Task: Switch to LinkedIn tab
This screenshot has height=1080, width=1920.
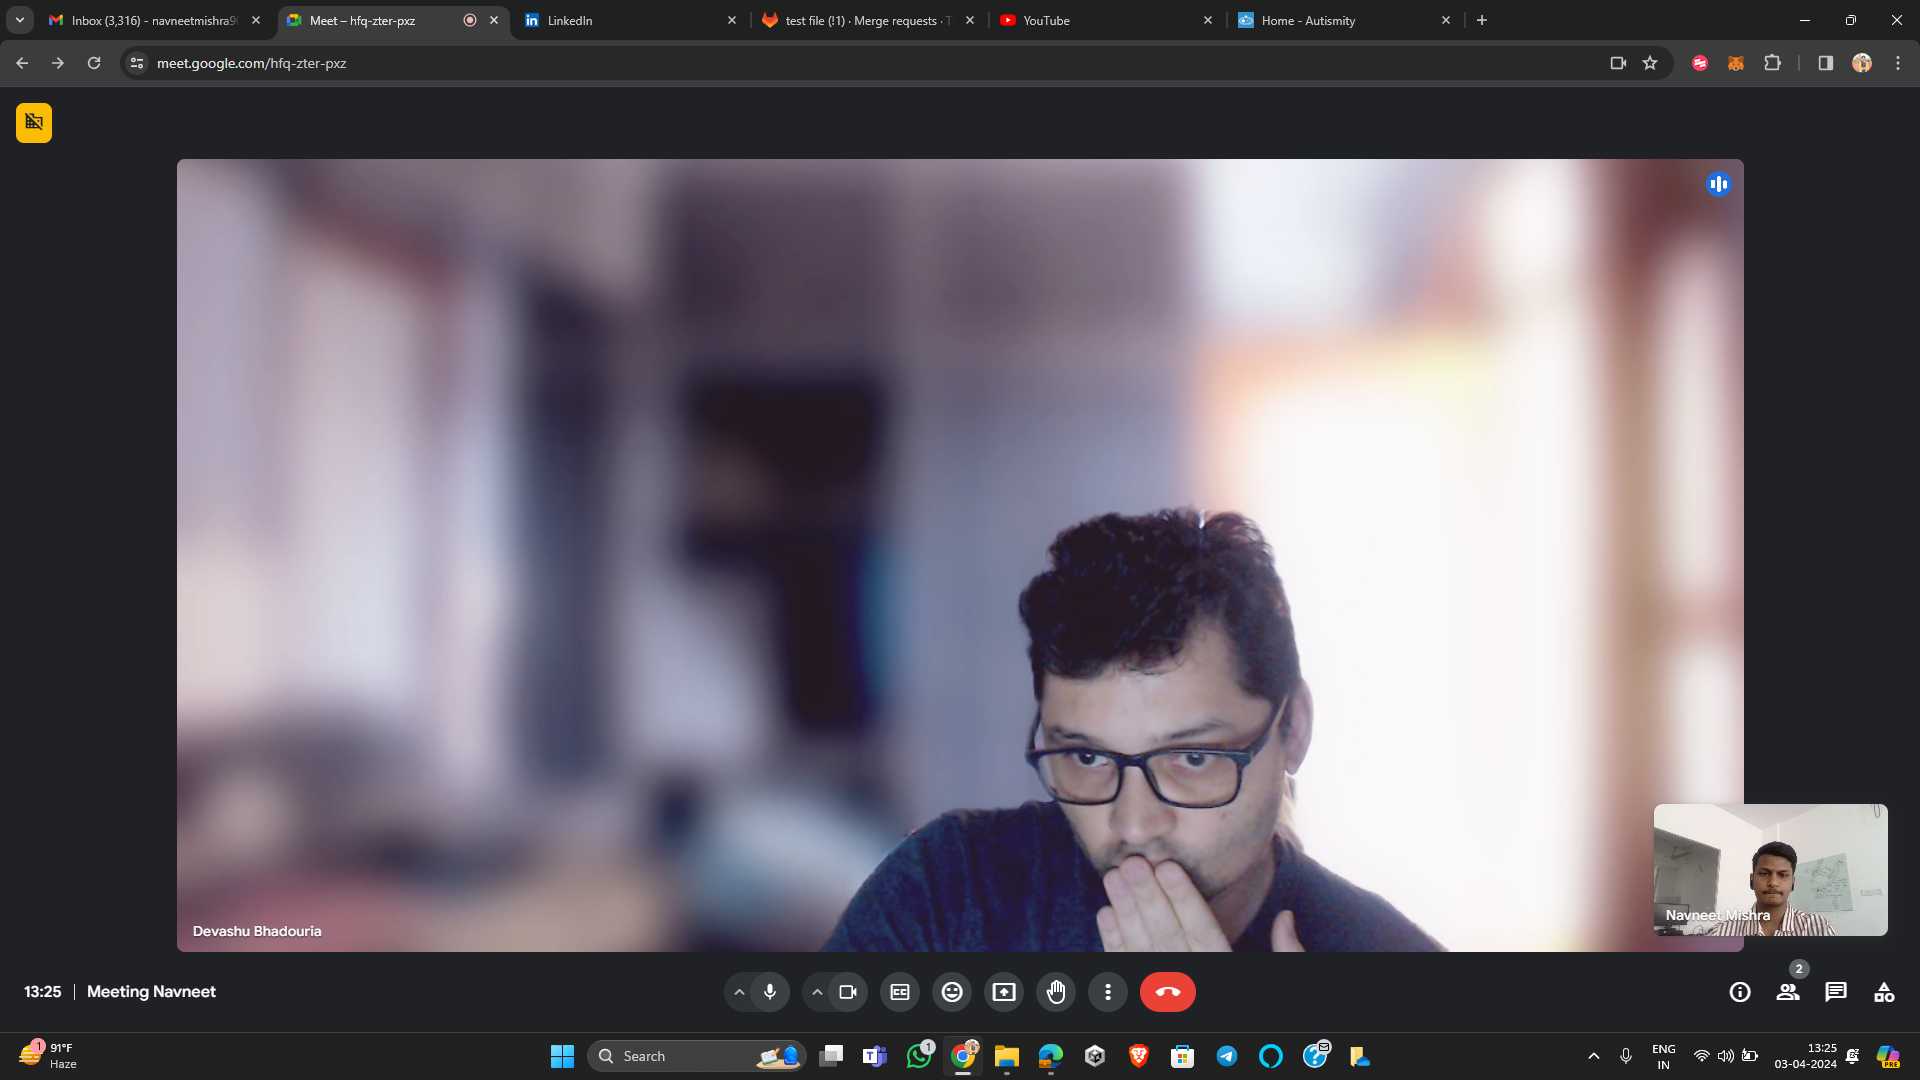Action: pyautogui.click(x=629, y=20)
